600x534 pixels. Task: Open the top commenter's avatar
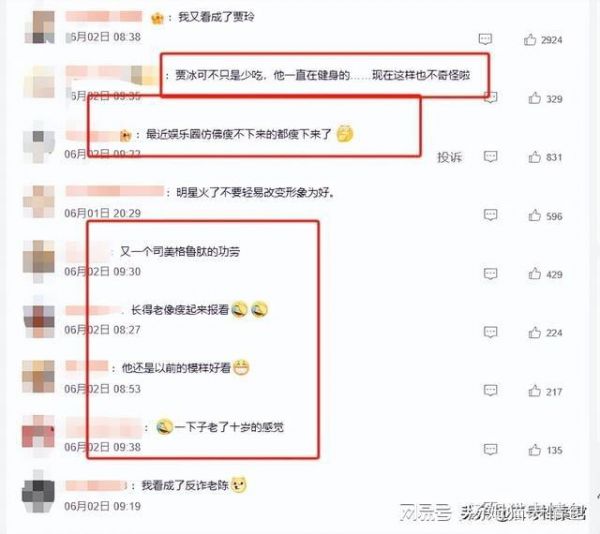click(x=39, y=27)
